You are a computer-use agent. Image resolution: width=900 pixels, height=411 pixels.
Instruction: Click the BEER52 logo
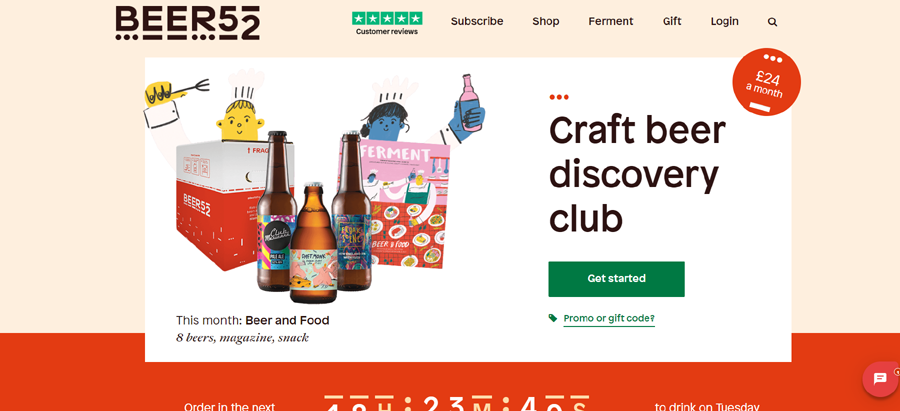[188, 23]
